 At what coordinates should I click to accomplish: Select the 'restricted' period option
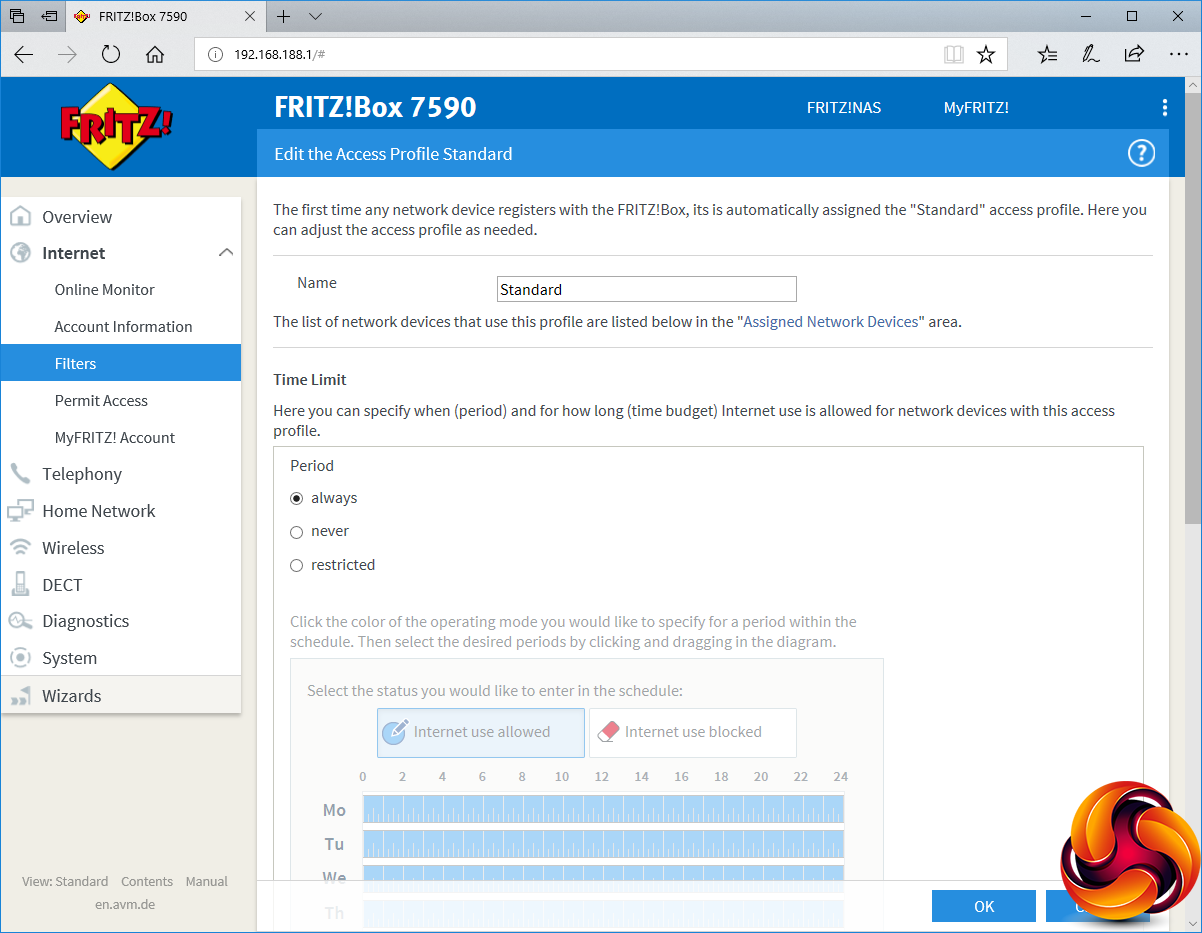pyautogui.click(x=296, y=566)
